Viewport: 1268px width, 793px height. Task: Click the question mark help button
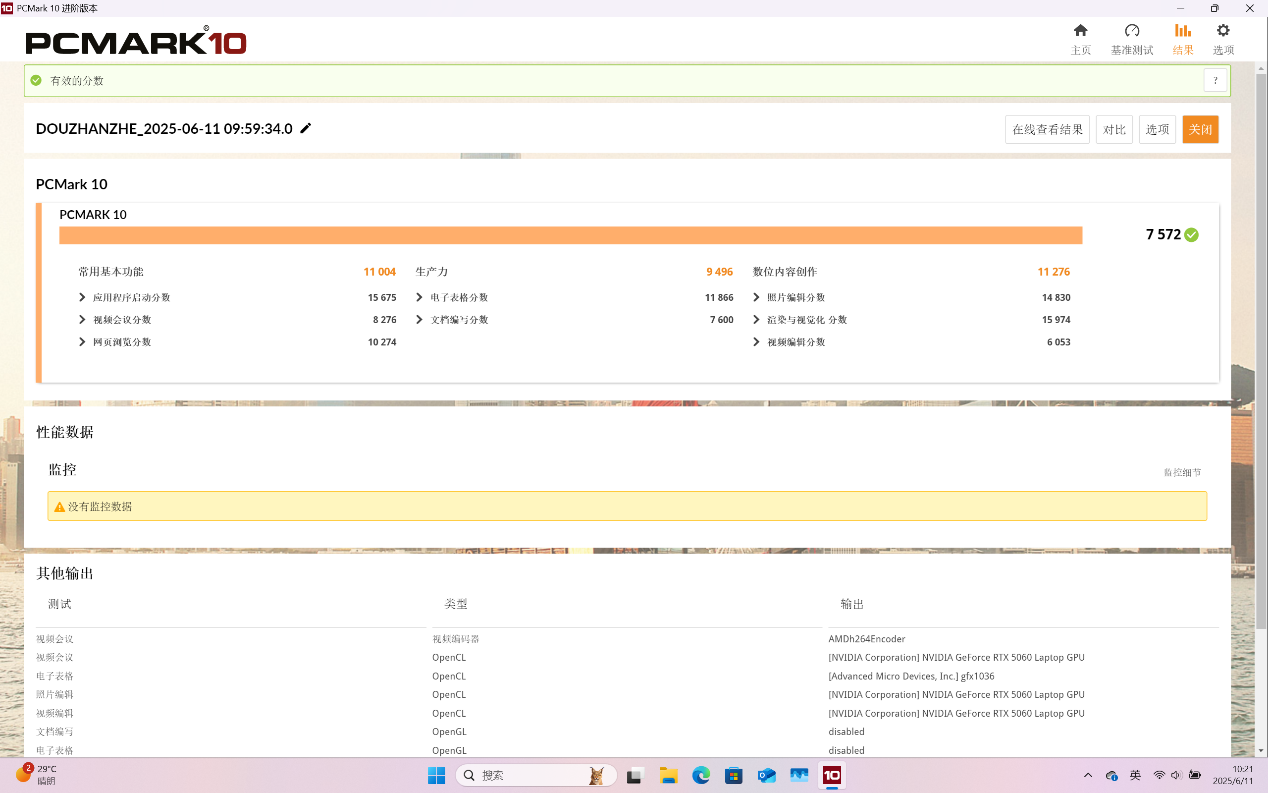point(1215,81)
